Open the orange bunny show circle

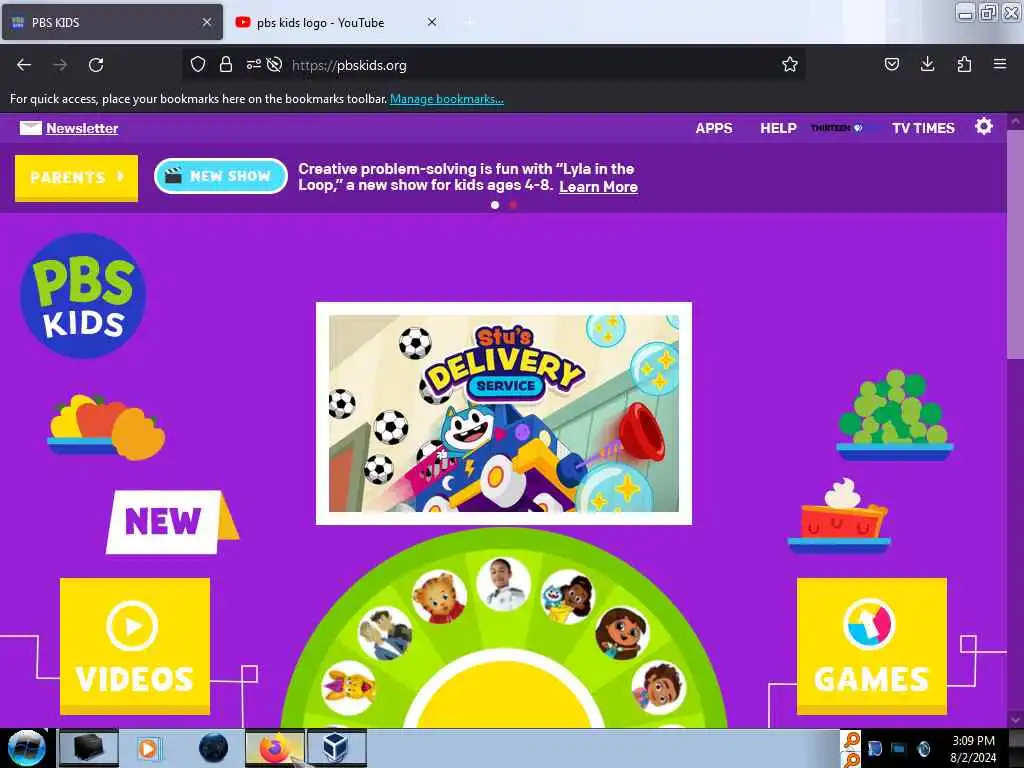[349, 688]
